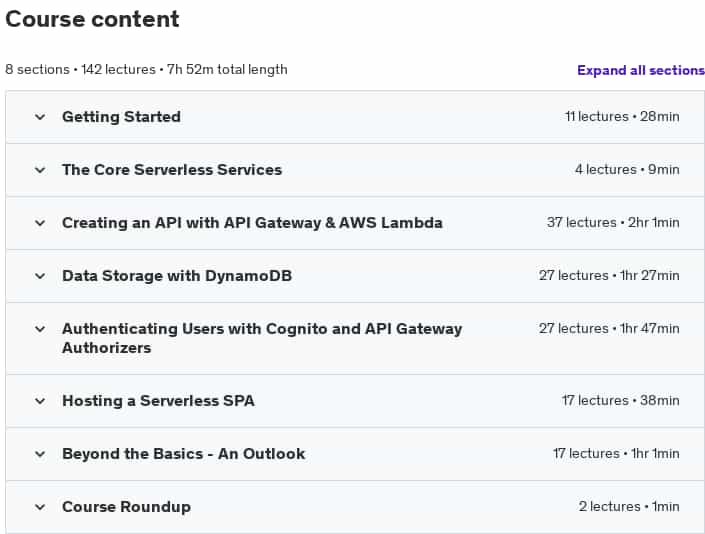This screenshot has width=705, height=534.
Task: Click the Expand all sections link
Action: click(x=641, y=70)
